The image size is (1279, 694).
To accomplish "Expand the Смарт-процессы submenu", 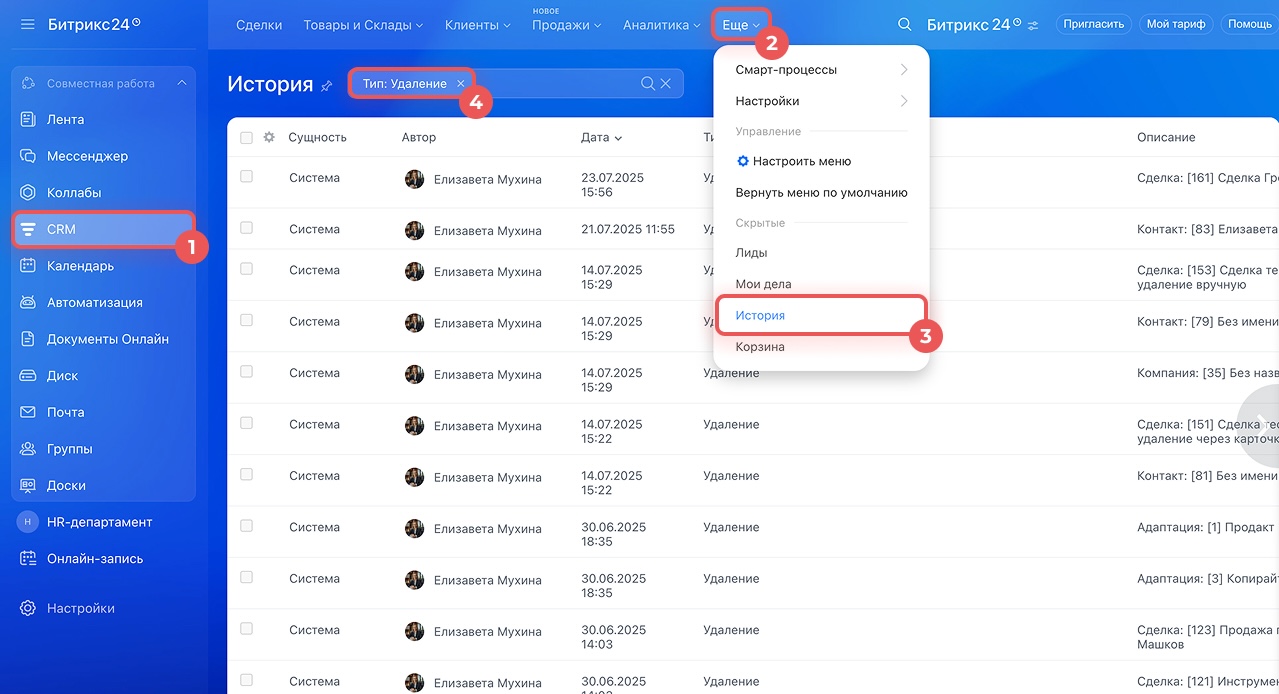I will point(820,70).
